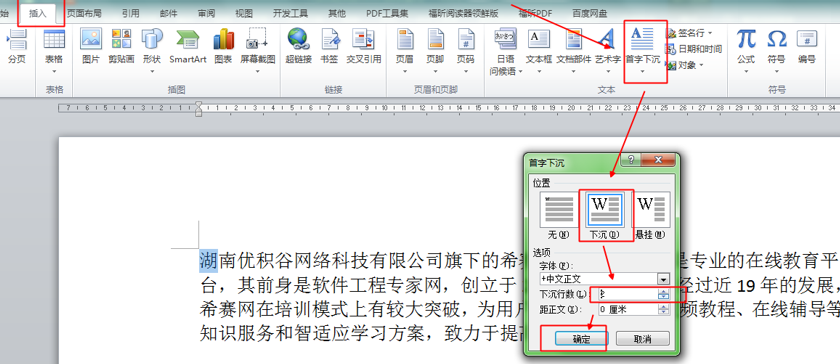840x364 pixels.
Task: Insert a number (编号)
Action: (x=807, y=47)
